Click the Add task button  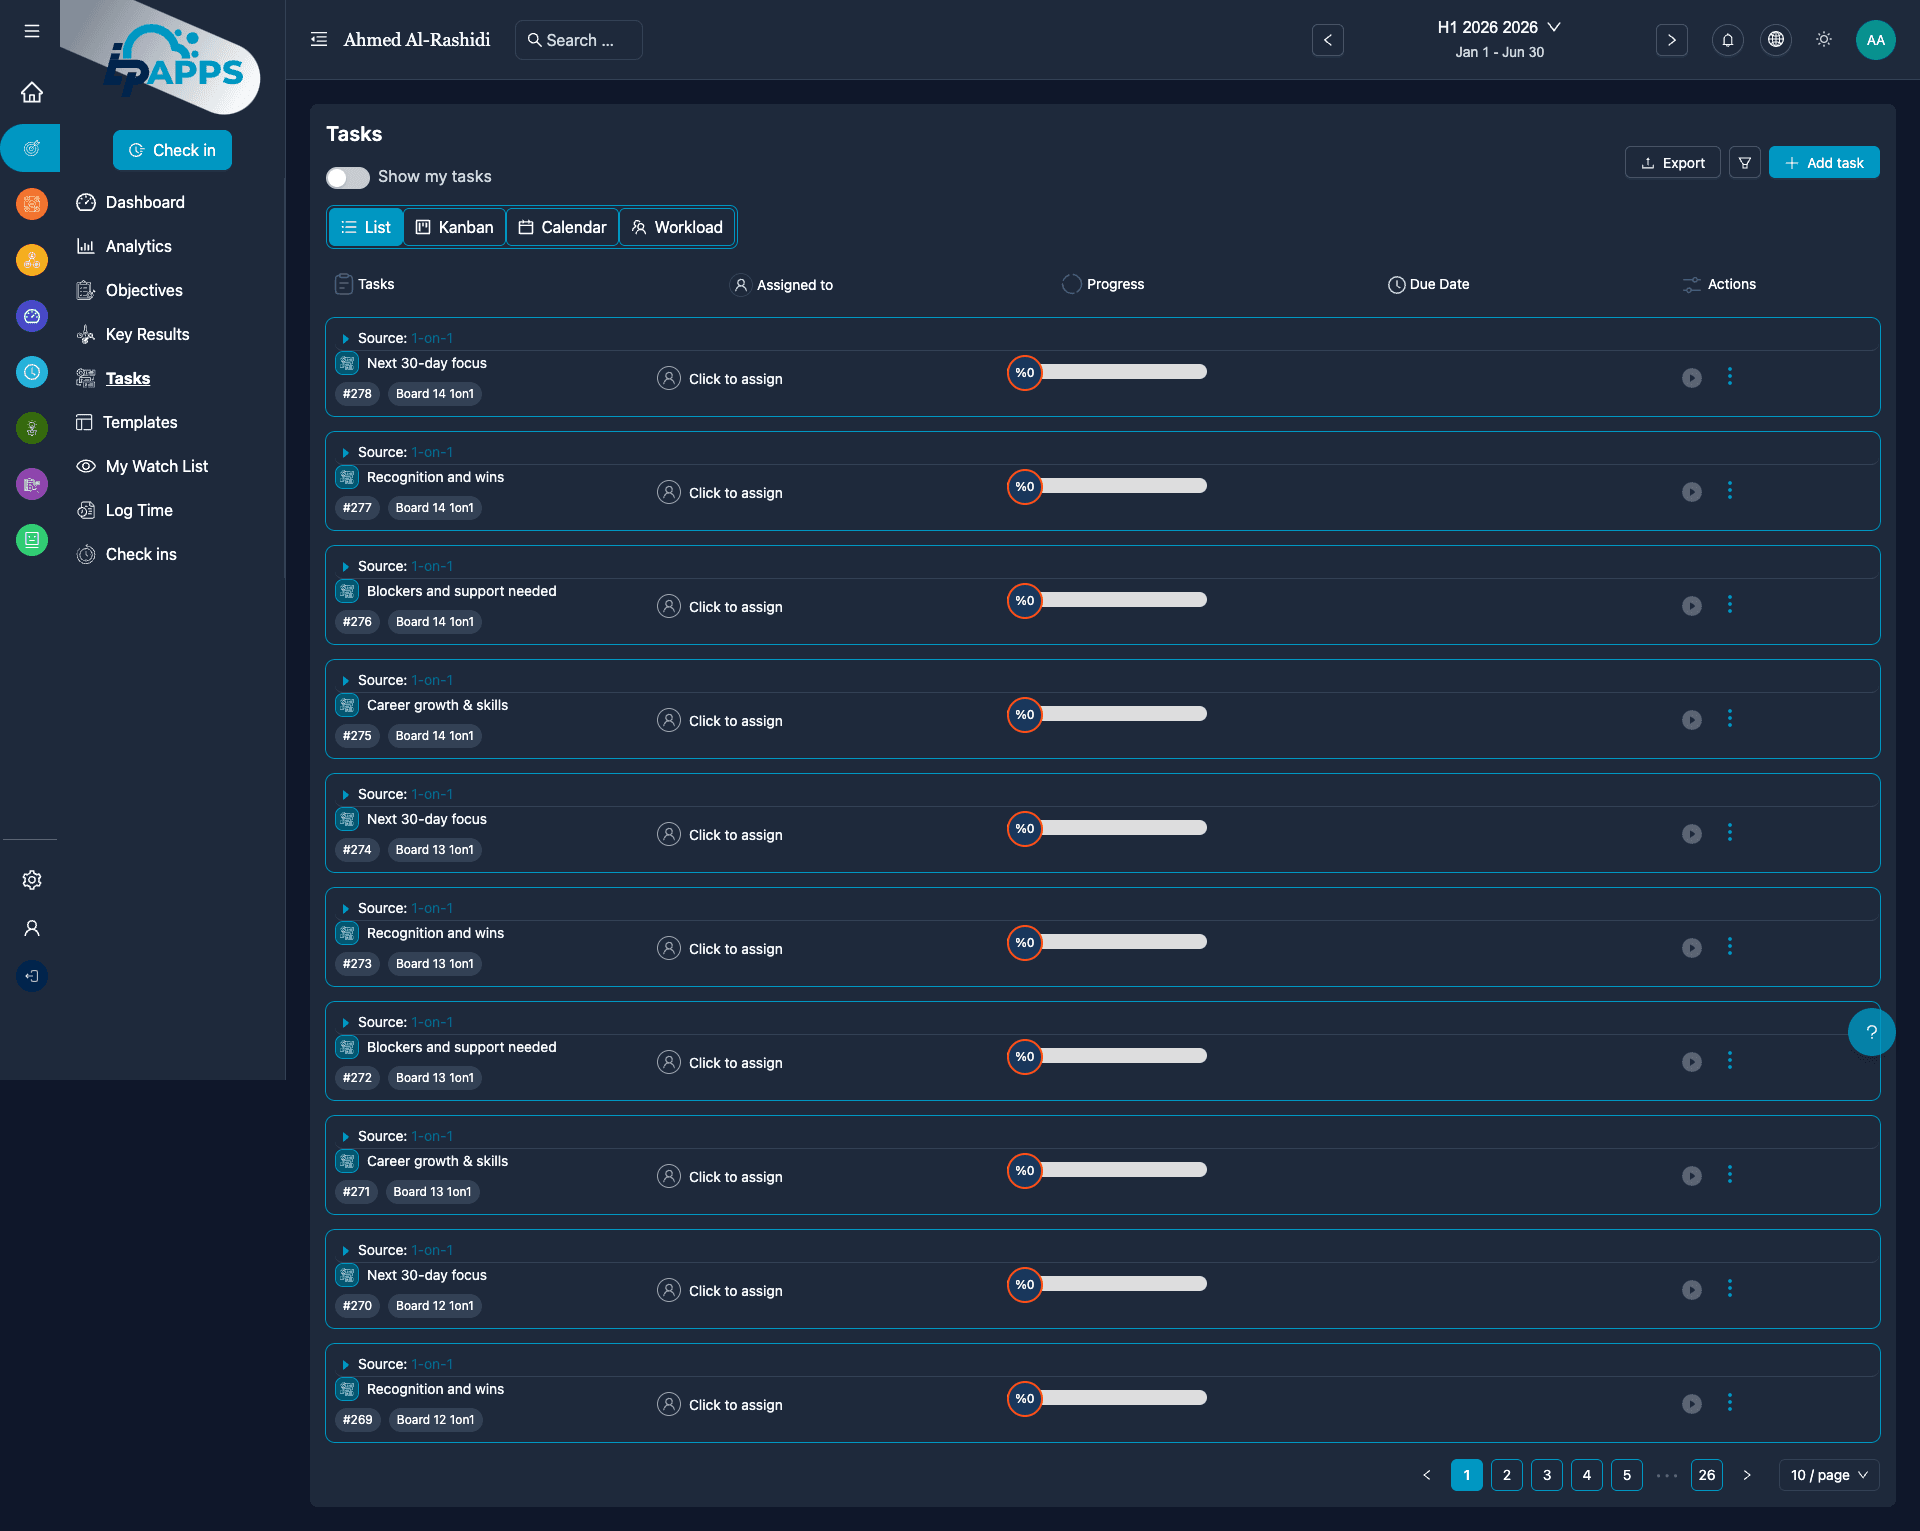click(x=1823, y=163)
